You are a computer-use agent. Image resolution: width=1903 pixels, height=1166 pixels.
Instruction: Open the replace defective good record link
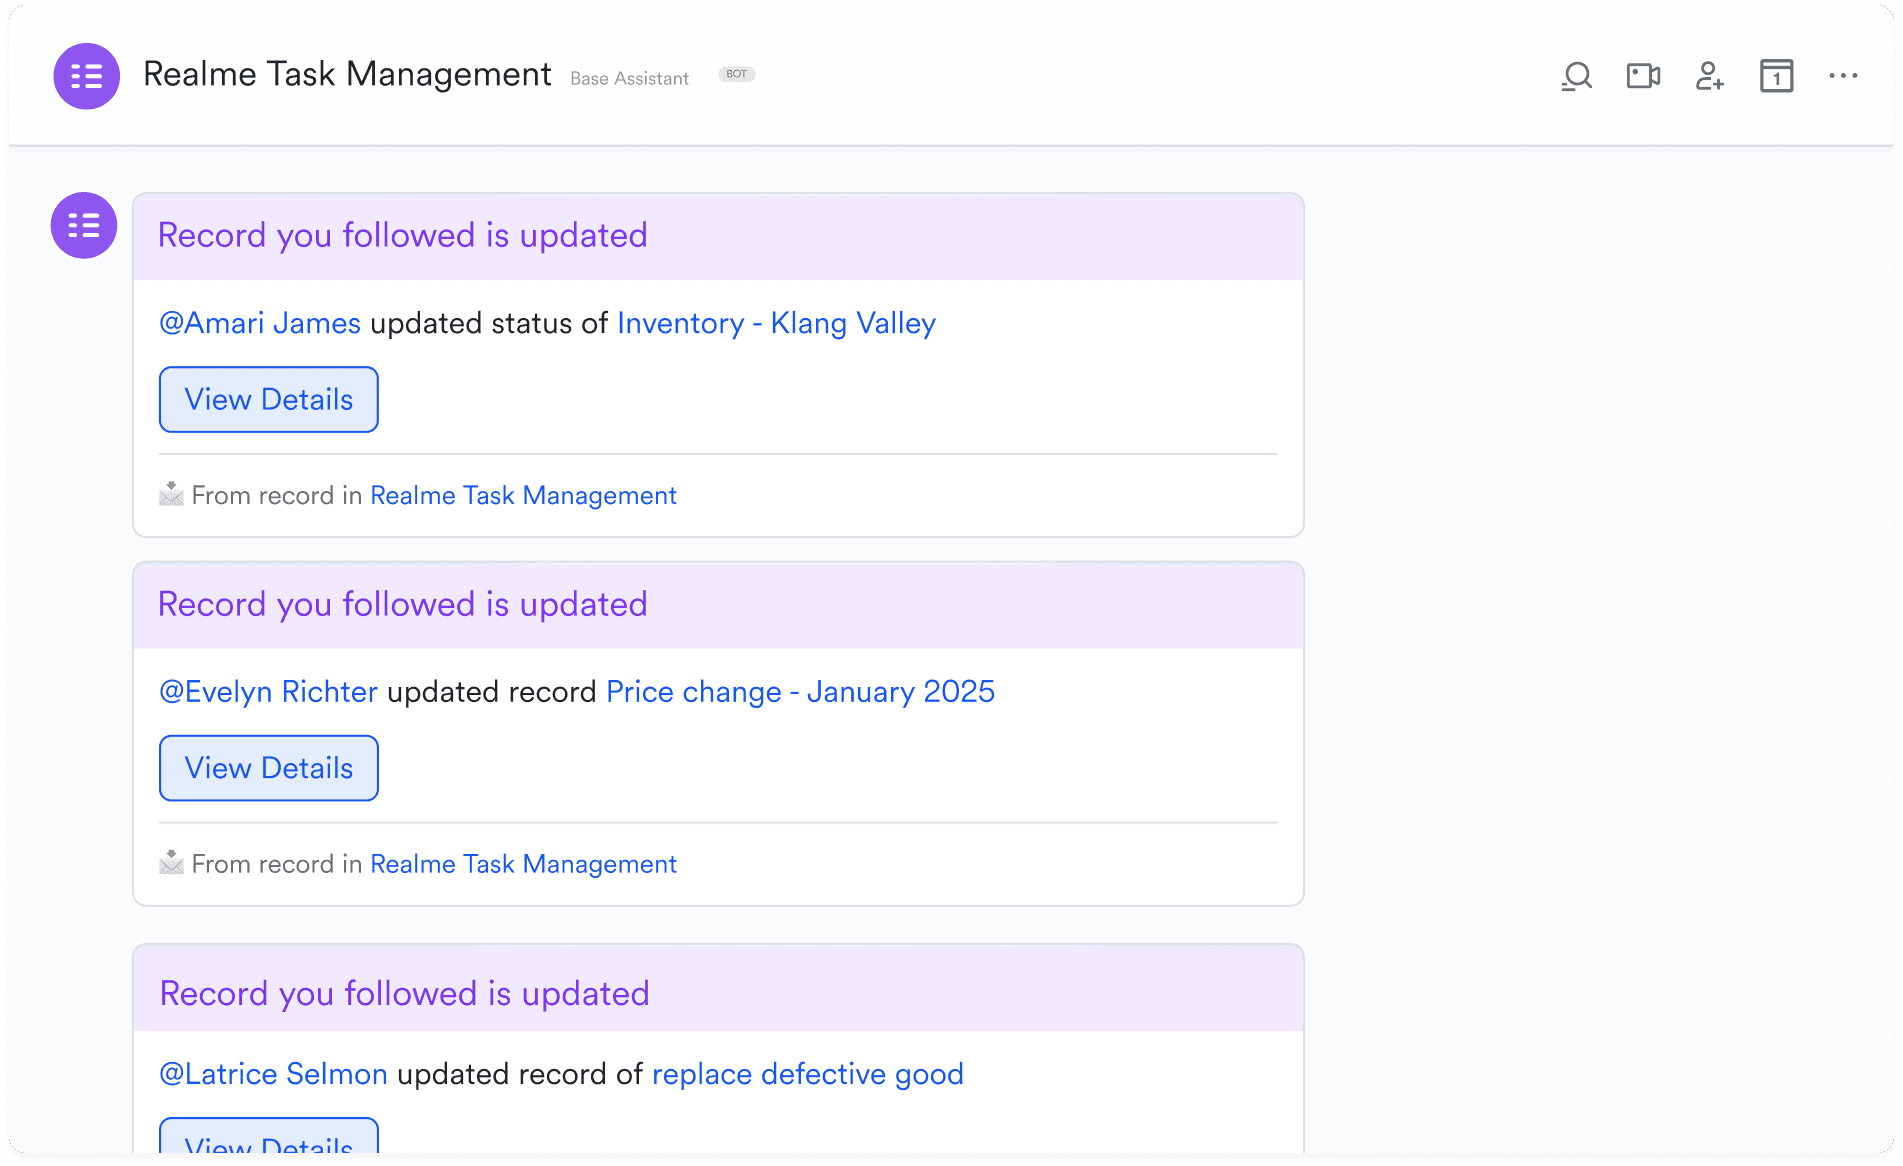(808, 1073)
